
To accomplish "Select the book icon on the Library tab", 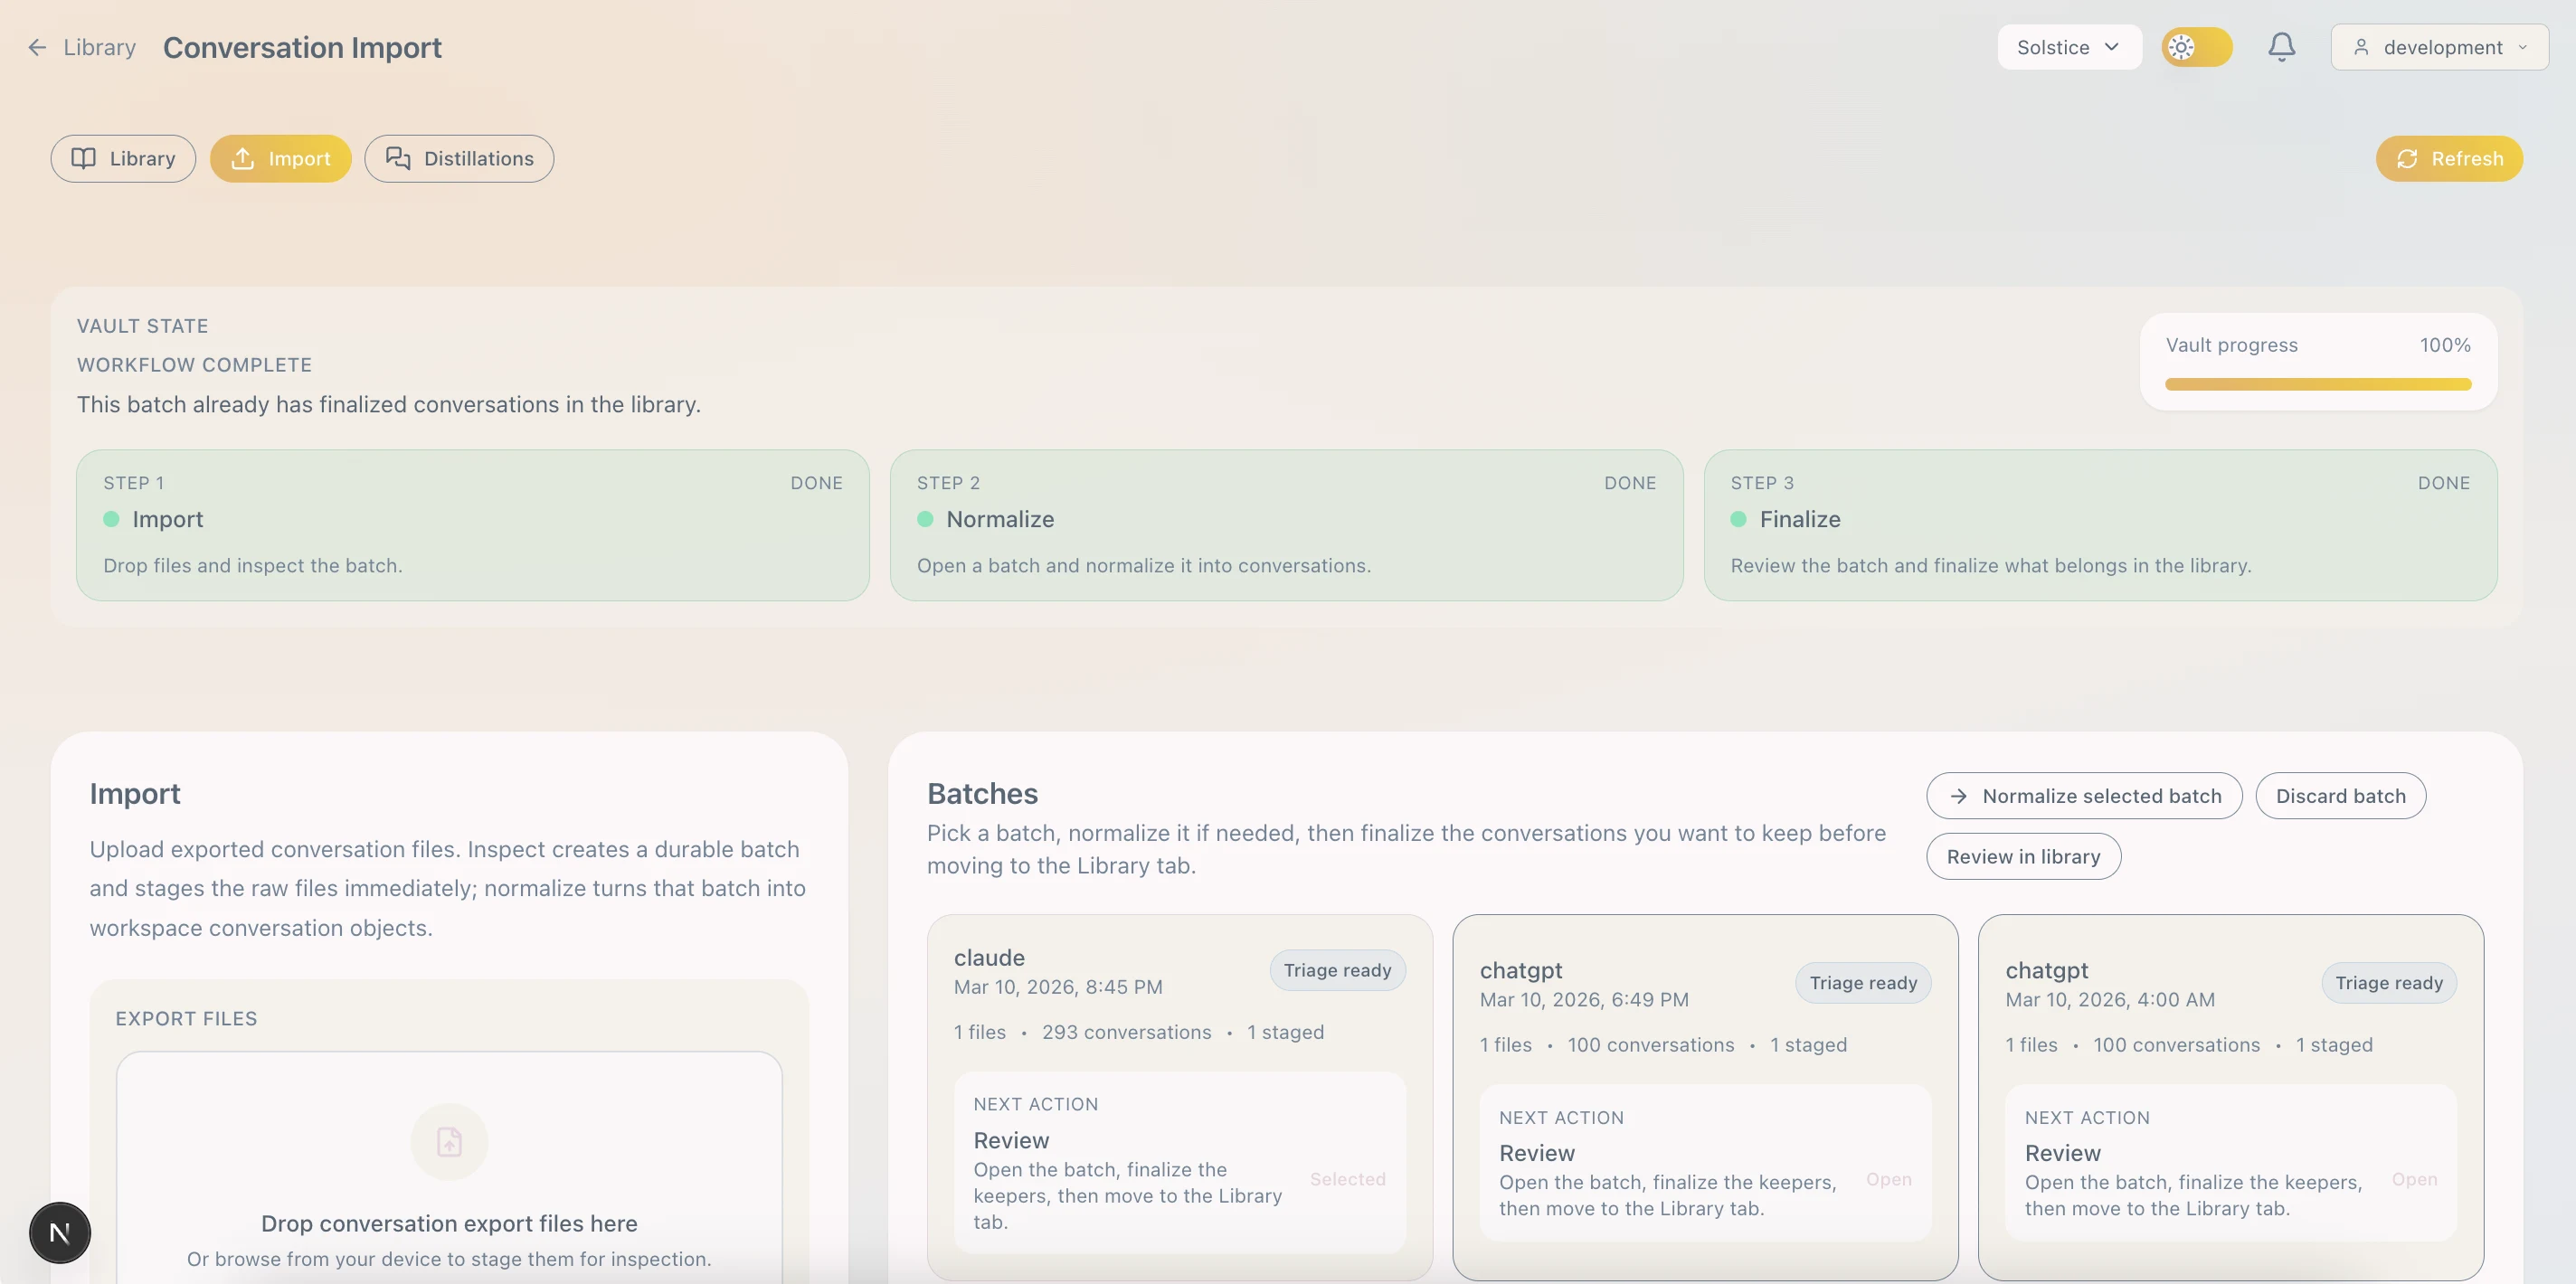I will click(84, 158).
